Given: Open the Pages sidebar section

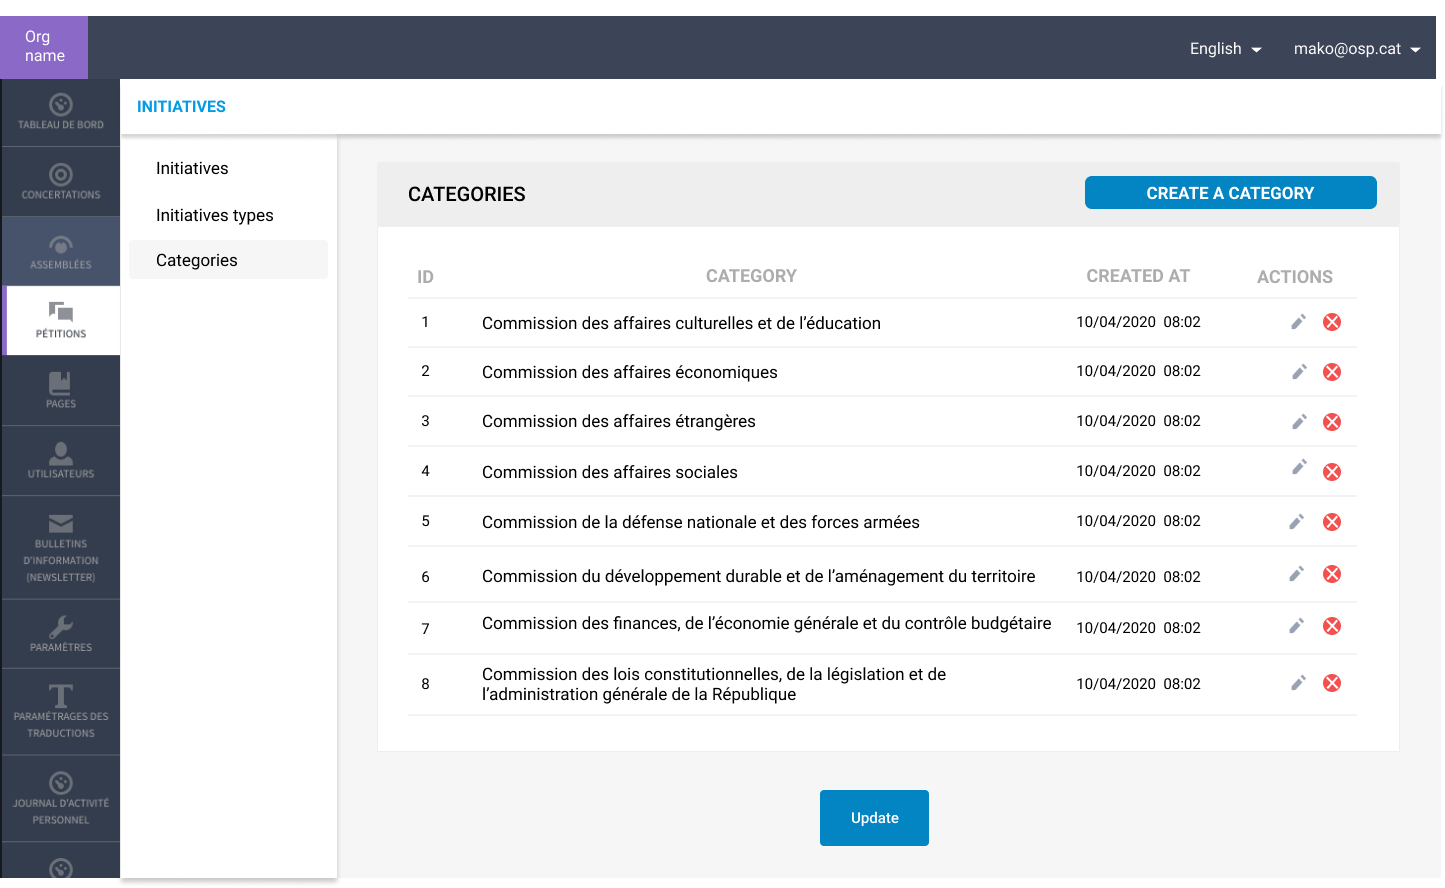Looking at the screenshot, I should click(x=61, y=390).
